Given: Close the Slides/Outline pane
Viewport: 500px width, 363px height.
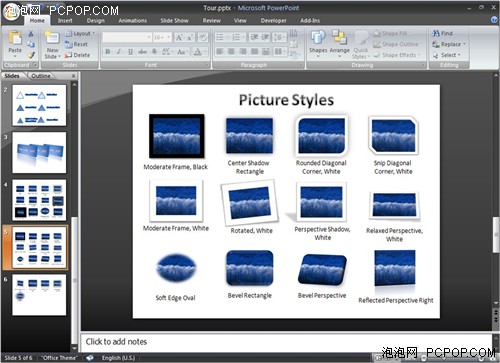Looking at the screenshot, I should 73,76.
